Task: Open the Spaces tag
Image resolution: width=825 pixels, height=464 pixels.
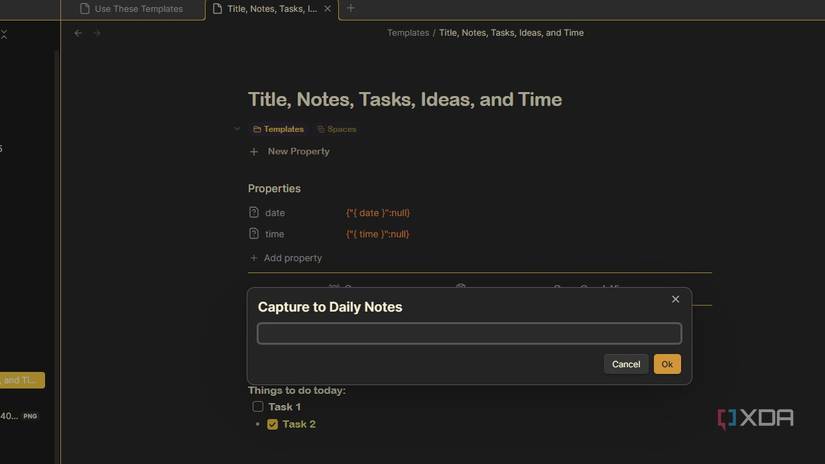Action: point(337,129)
